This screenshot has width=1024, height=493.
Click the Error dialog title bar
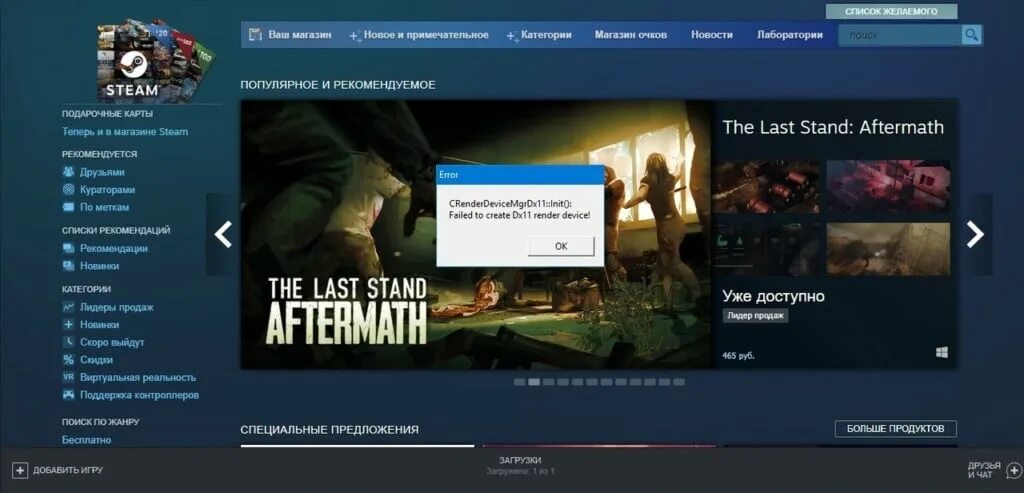pos(520,174)
